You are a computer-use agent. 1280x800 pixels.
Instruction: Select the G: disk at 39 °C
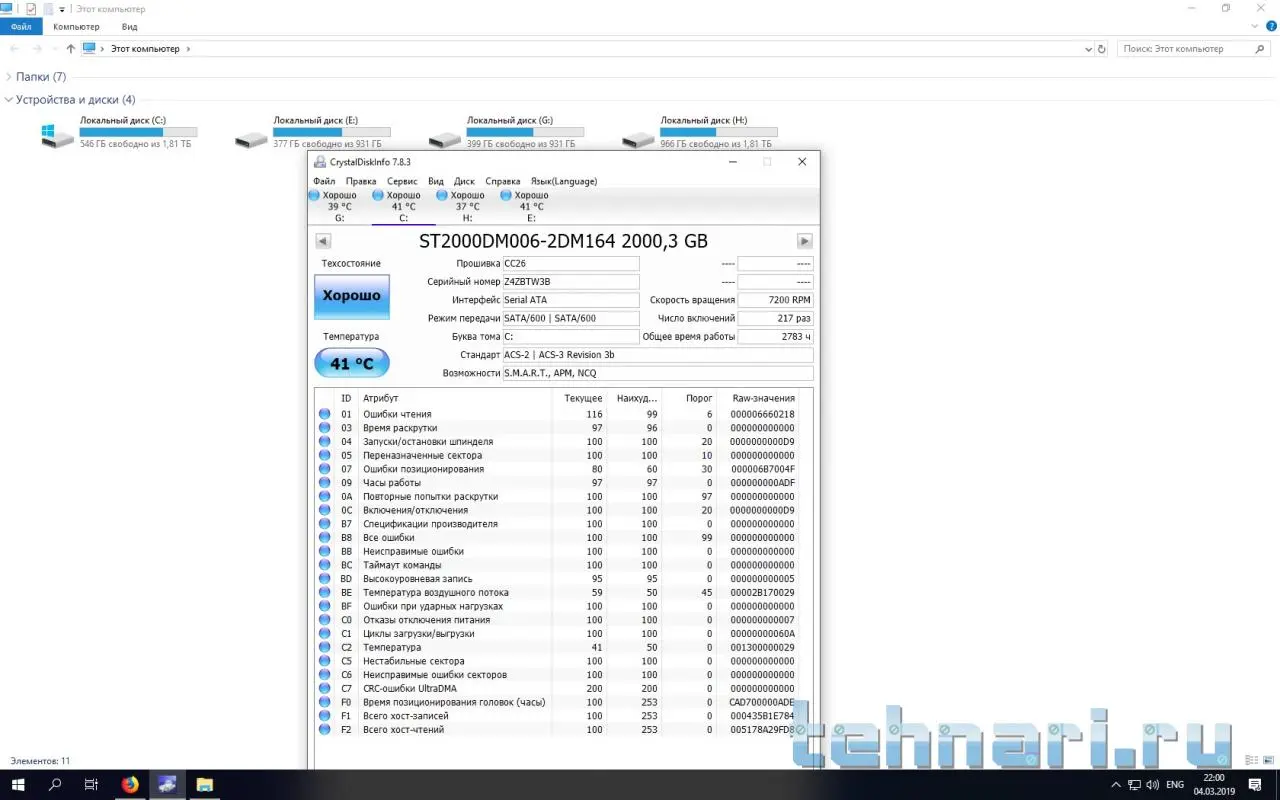click(339, 206)
